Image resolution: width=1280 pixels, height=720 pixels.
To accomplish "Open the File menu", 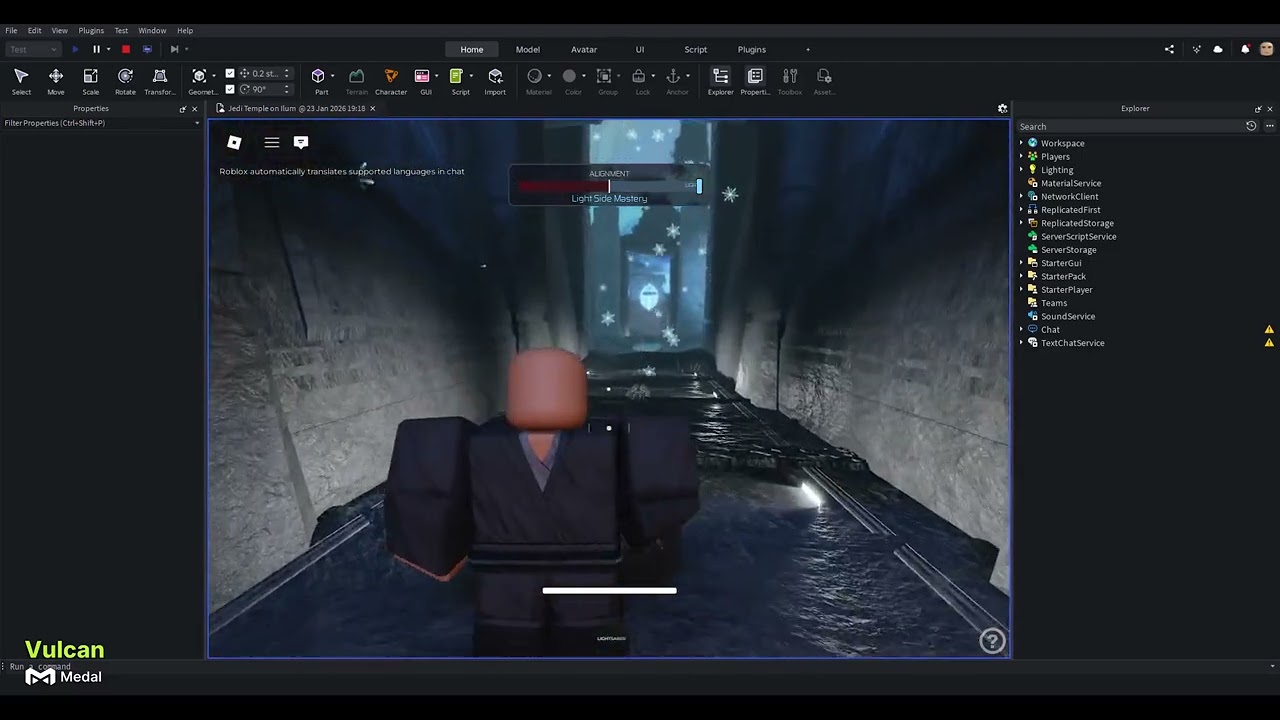I will click(x=11, y=30).
